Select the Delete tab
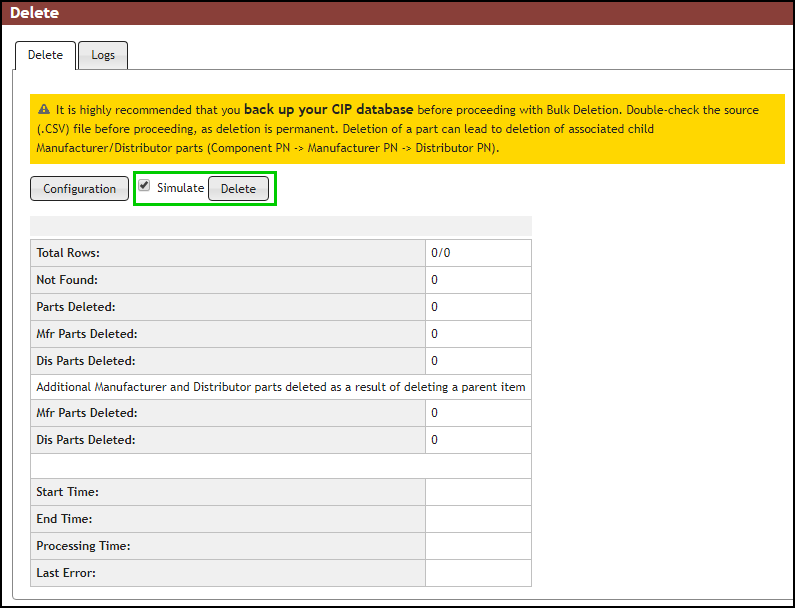 pyautogui.click(x=45, y=55)
